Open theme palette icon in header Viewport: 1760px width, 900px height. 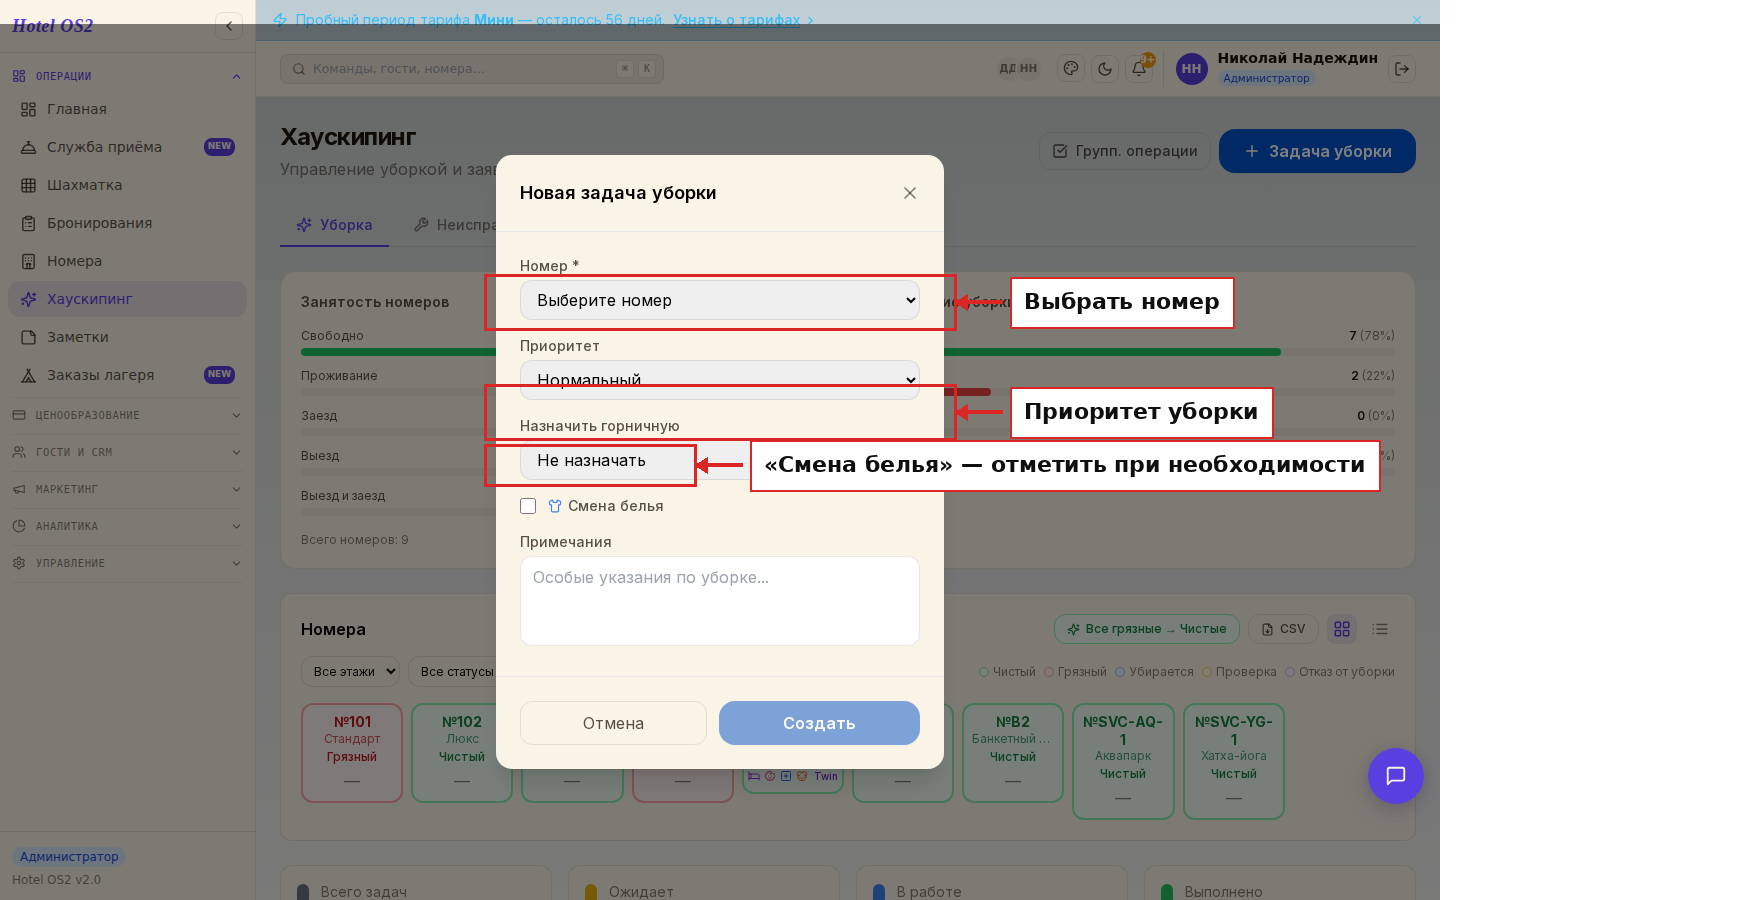point(1071,69)
